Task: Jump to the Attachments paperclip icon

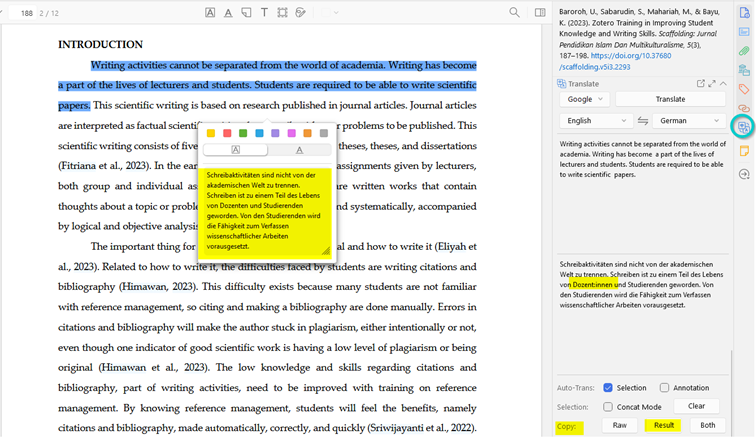Action: [x=744, y=51]
